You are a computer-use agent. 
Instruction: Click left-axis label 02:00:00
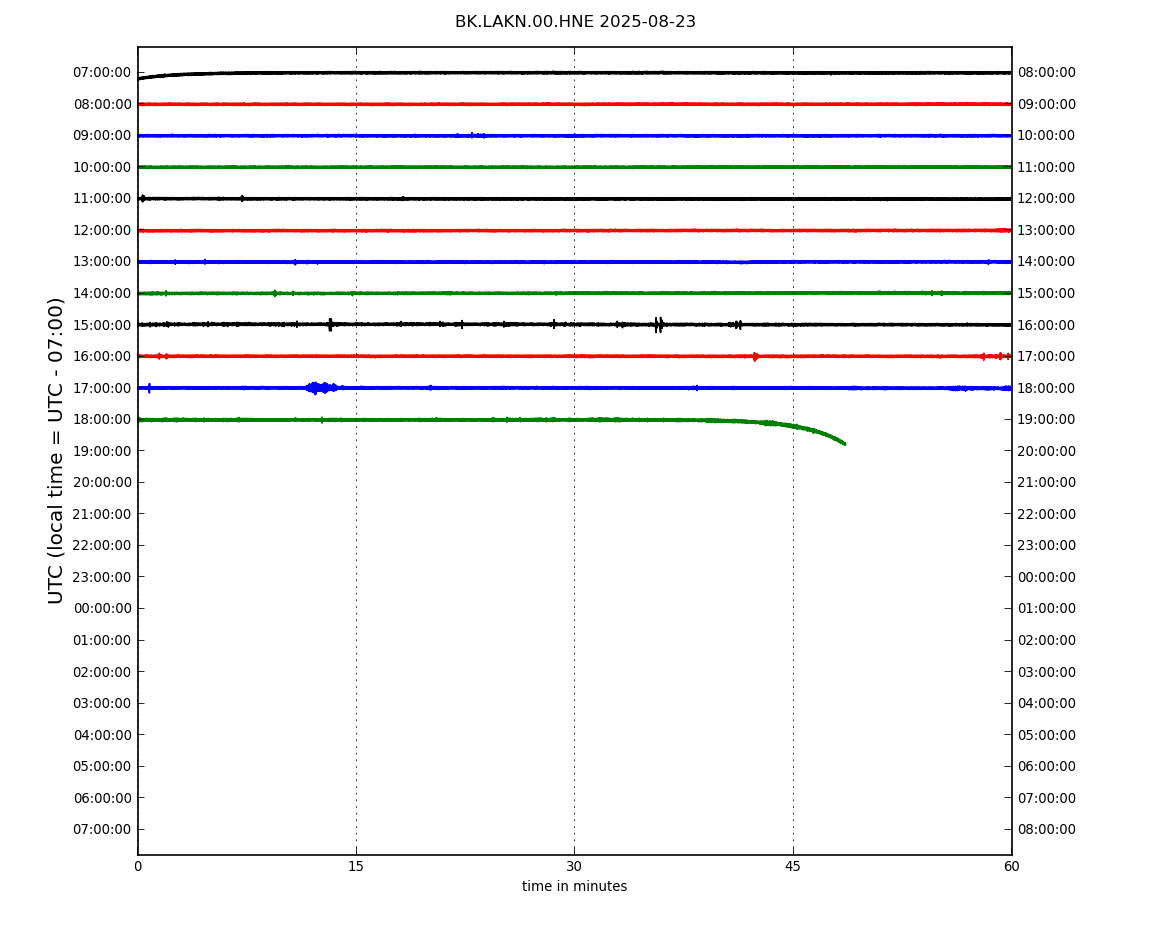[103, 672]
